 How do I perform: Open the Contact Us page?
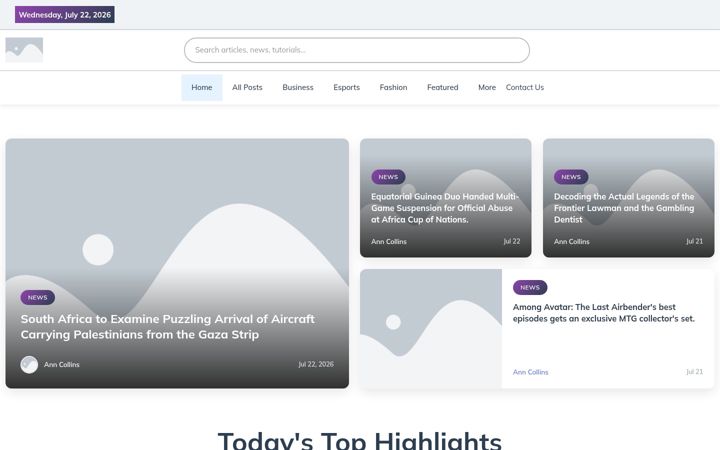pos(524,87)
